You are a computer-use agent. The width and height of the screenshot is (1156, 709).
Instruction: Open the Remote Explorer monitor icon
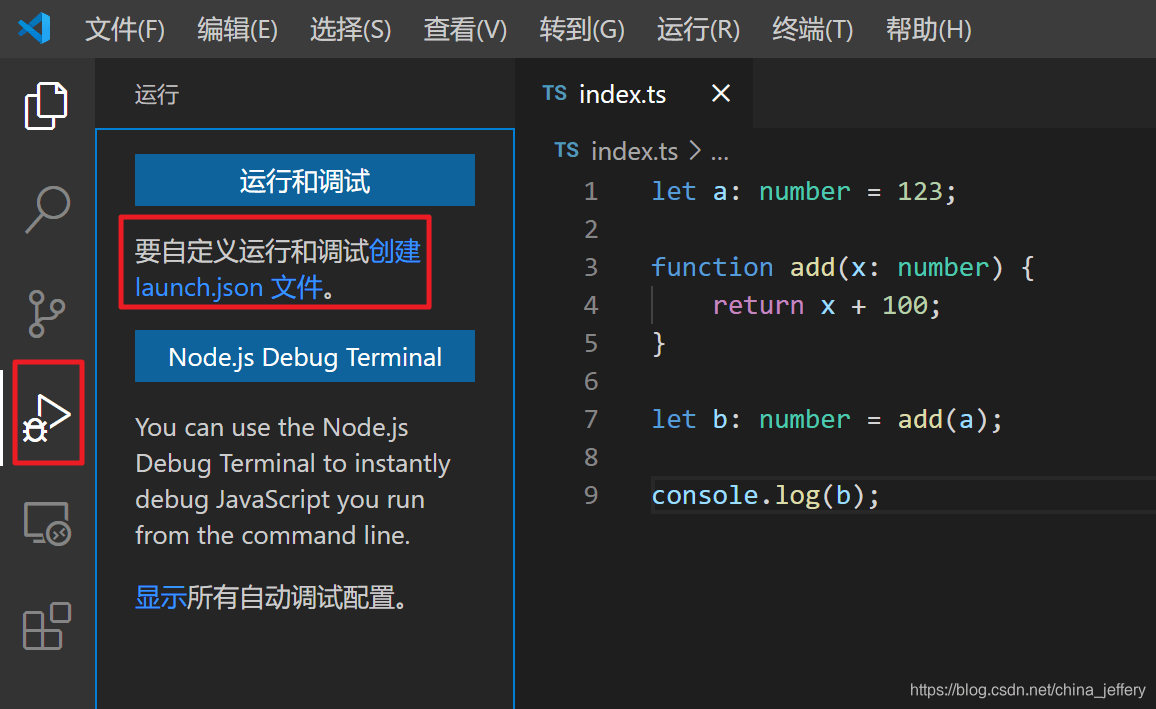pos(46,524)
